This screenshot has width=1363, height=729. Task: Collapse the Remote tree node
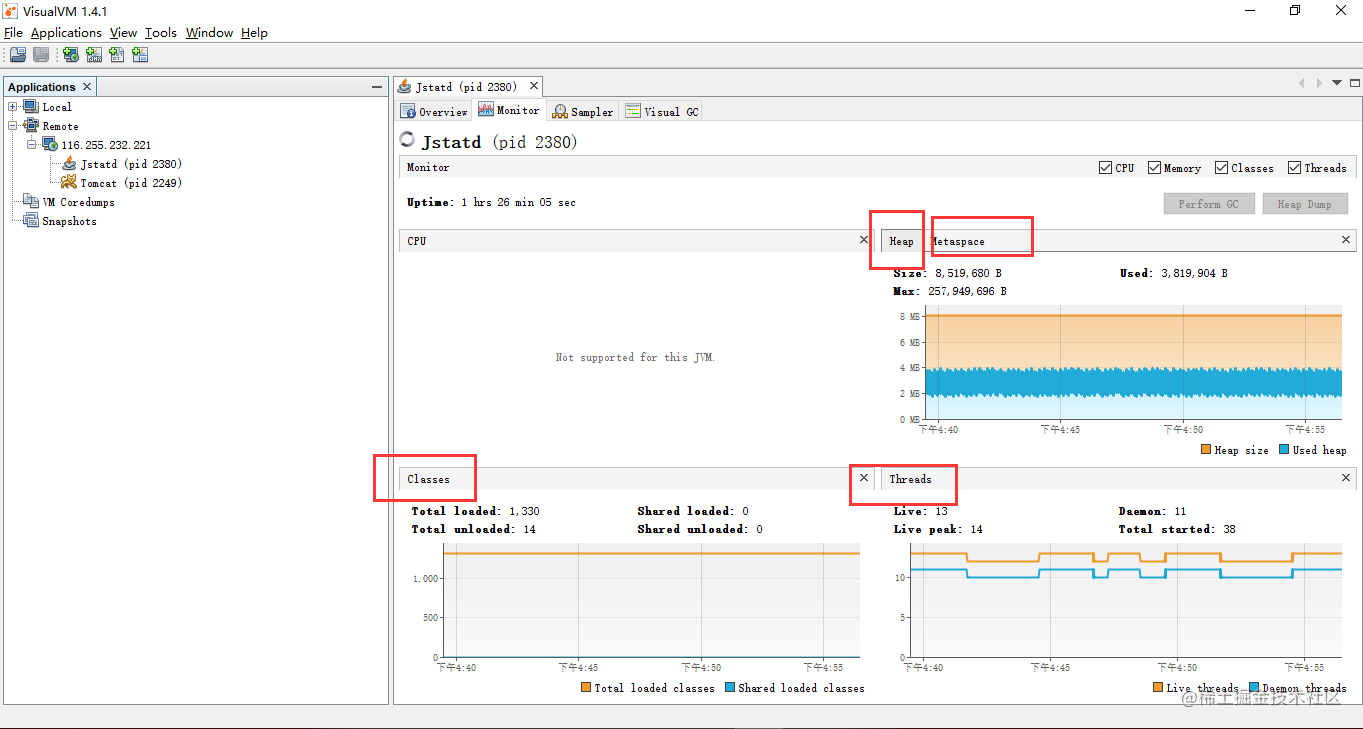[13, 126]
